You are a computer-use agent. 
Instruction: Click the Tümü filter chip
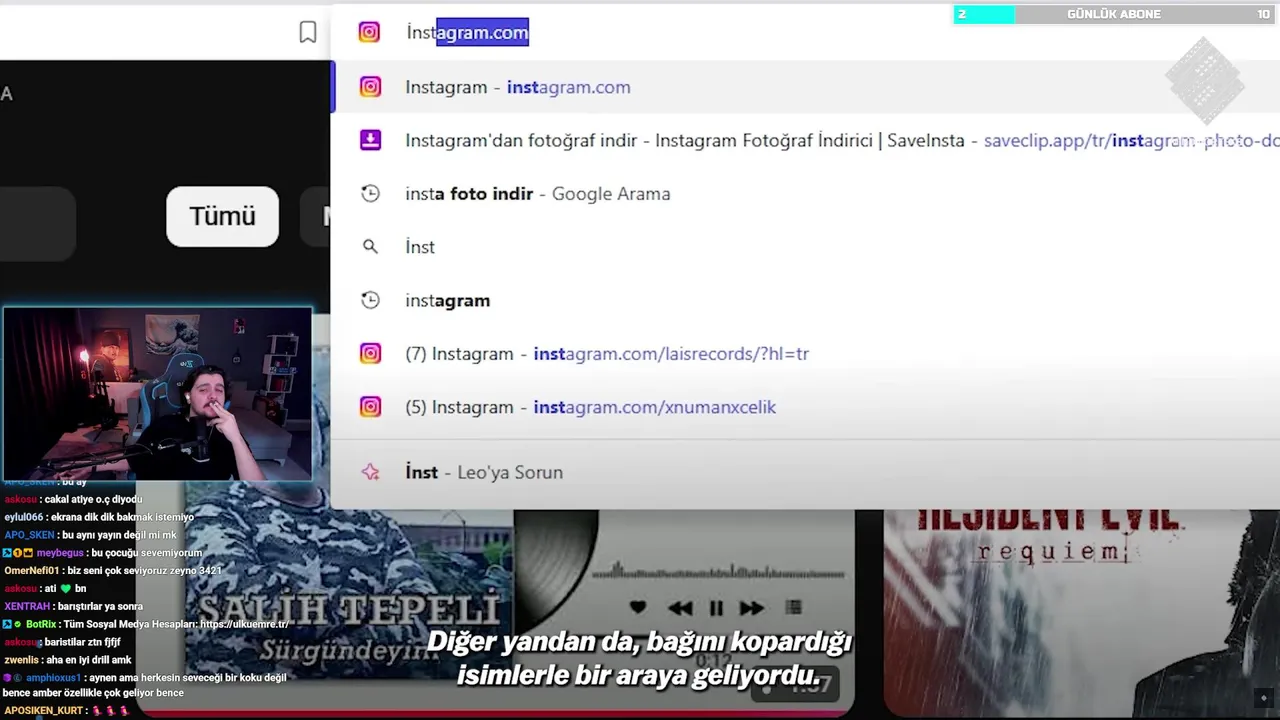pyautogui.click(x=222, y=216)
